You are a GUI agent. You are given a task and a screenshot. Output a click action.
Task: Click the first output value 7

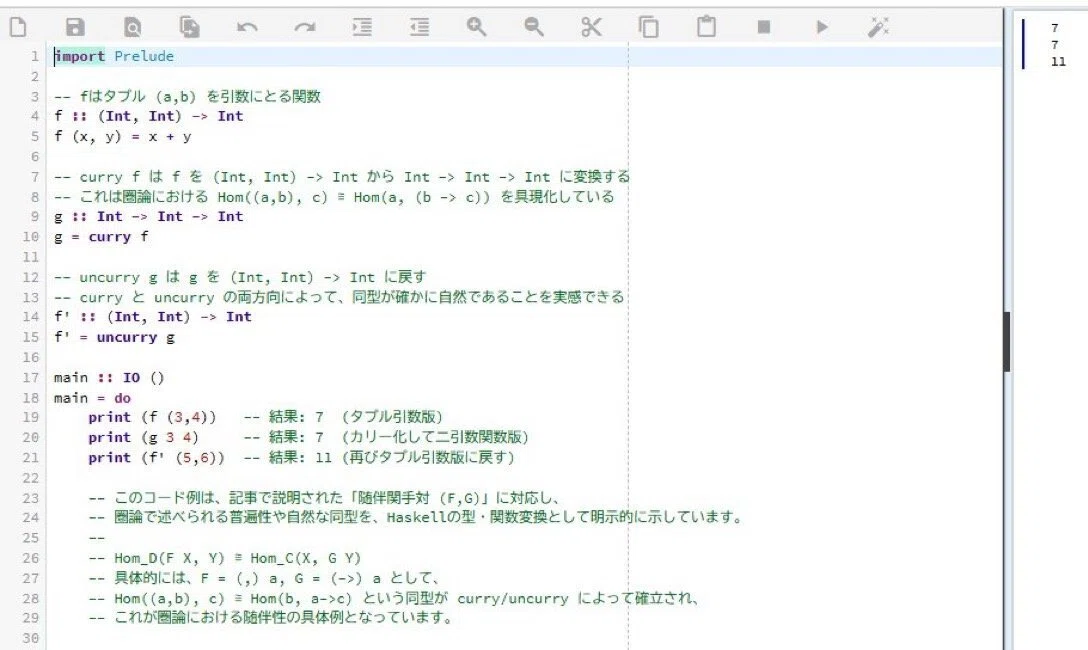pos(1055,28)
